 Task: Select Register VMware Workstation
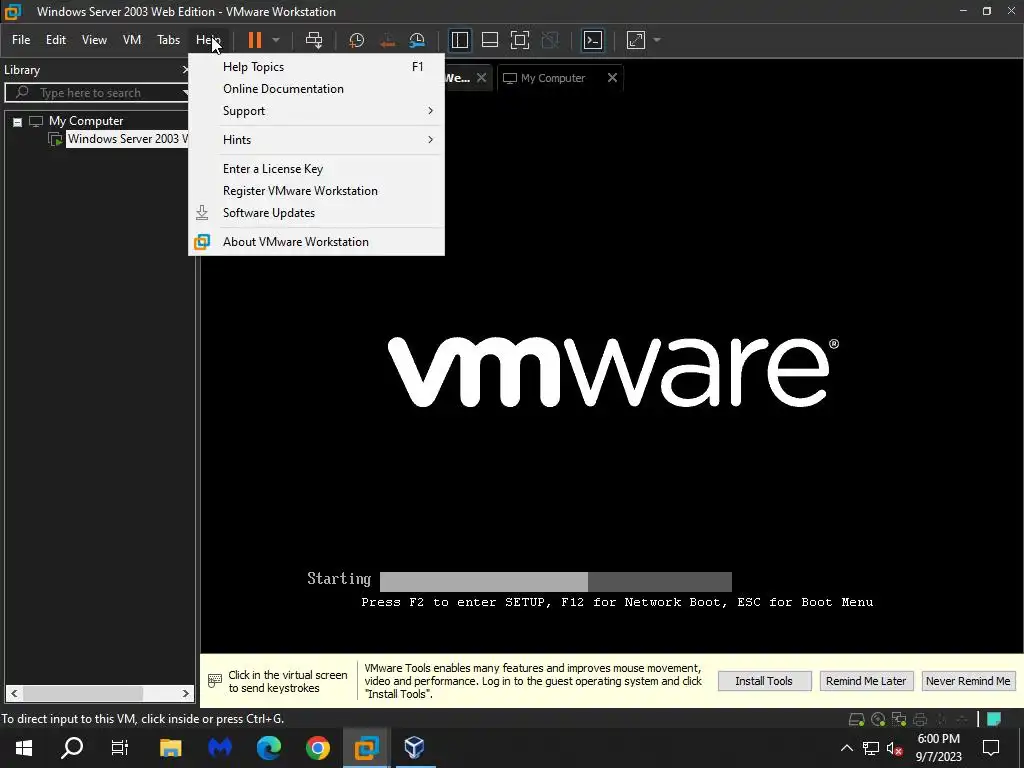coord(316,191)
